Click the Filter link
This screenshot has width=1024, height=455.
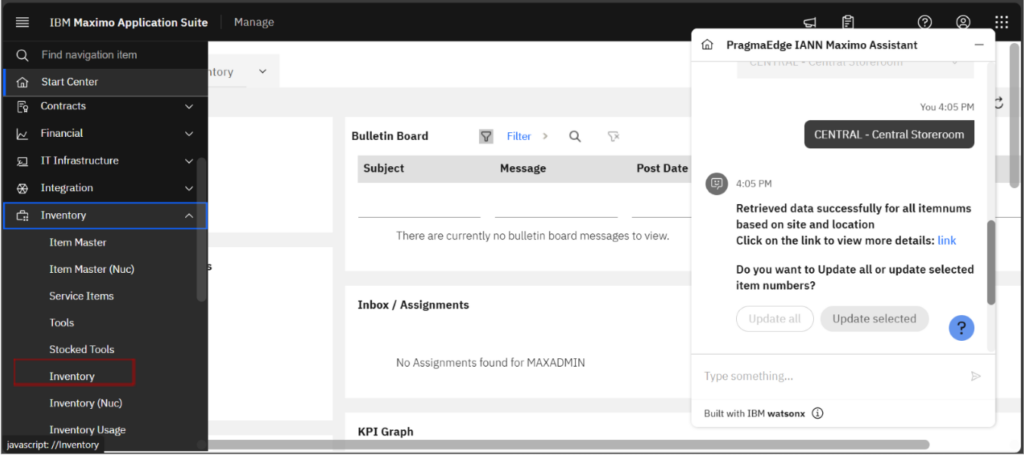519,136
